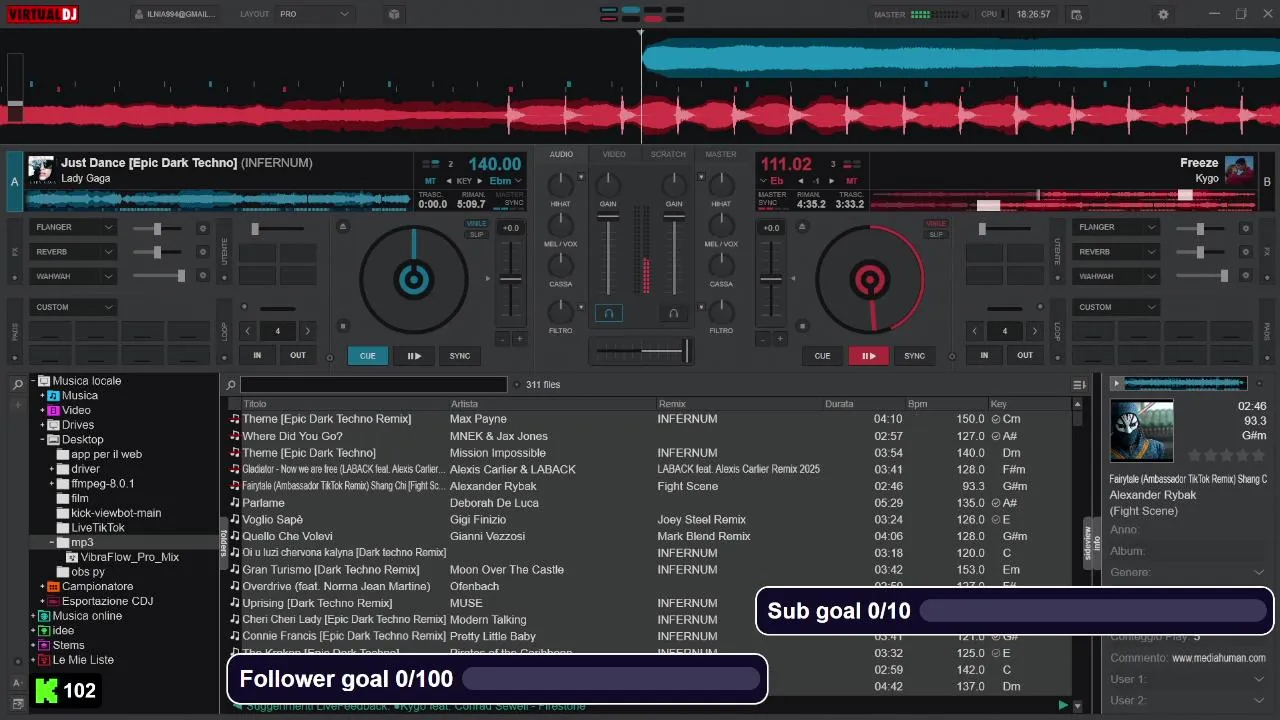Switch mixer to SCRATCH tab
The image size is (1280, 720).
coord(668,154)
